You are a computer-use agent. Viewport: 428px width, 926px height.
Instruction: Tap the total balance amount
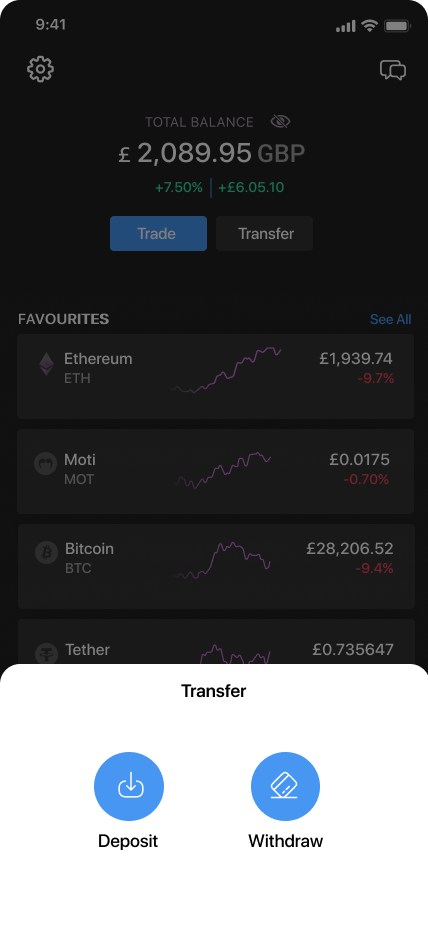tap(212, 154)
